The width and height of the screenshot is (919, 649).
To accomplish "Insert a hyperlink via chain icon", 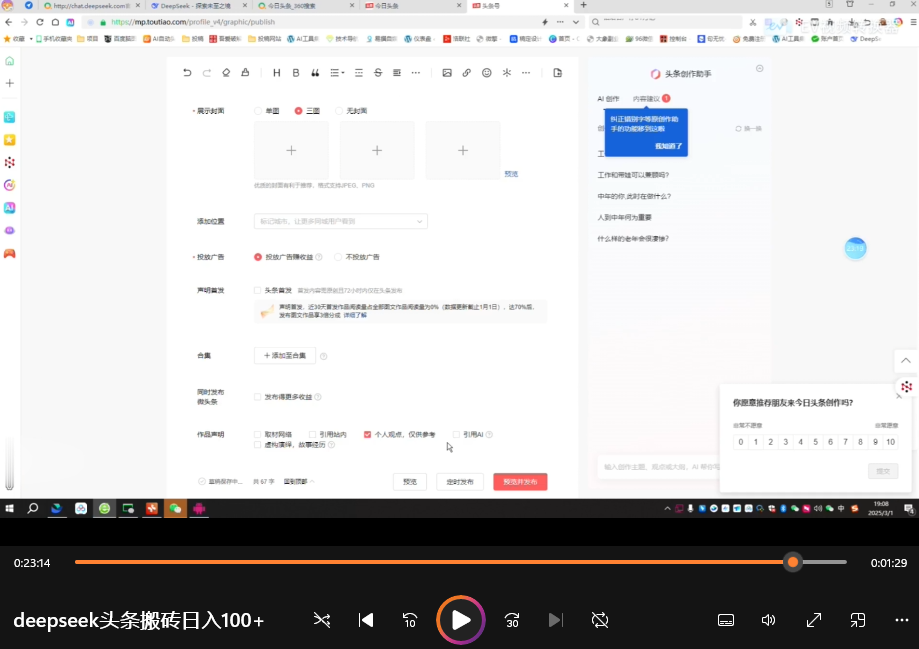I will point(467,73).
